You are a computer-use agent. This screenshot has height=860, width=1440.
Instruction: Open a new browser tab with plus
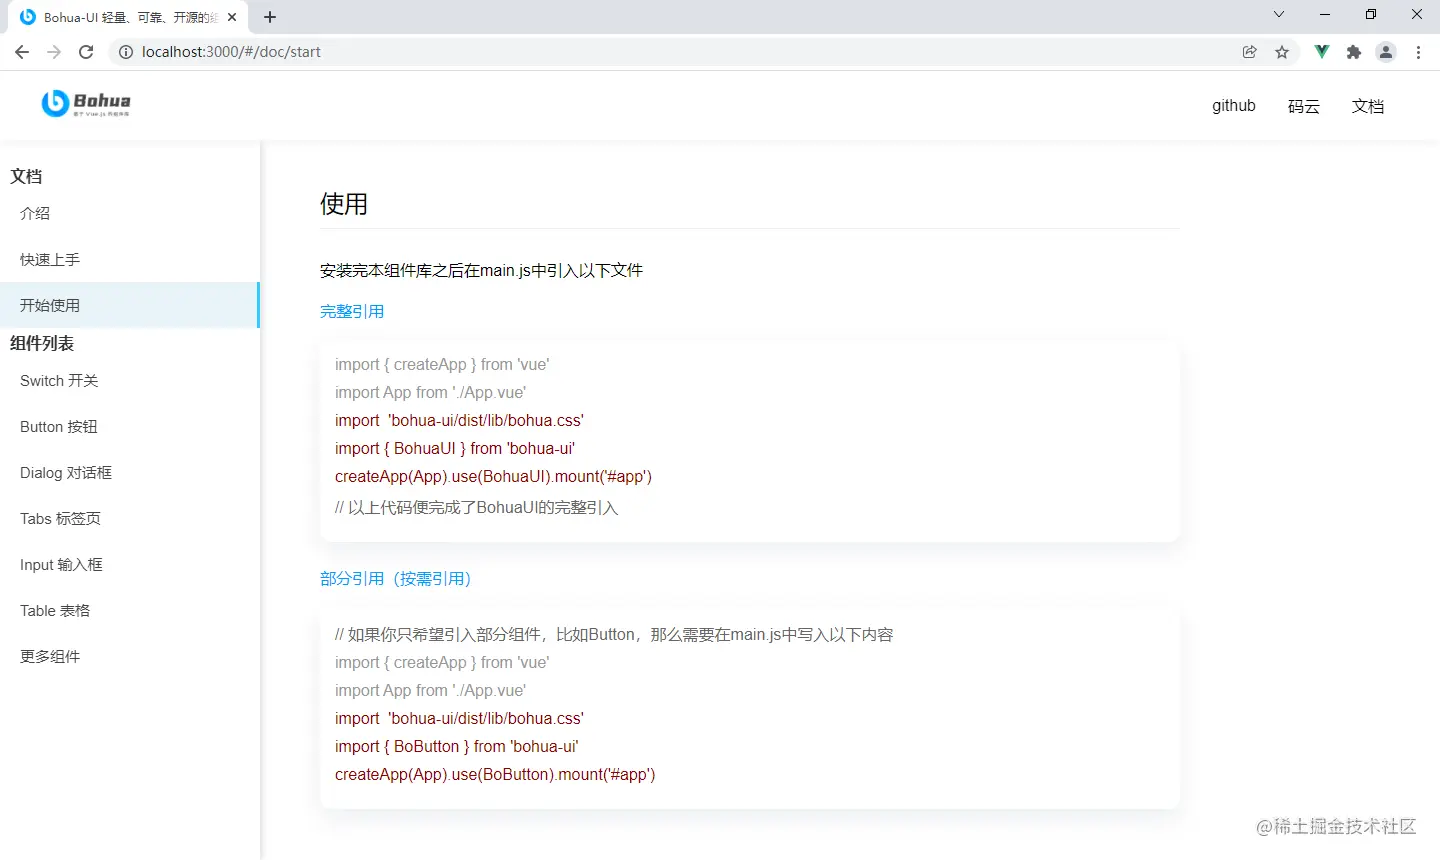tap(270, 17)
